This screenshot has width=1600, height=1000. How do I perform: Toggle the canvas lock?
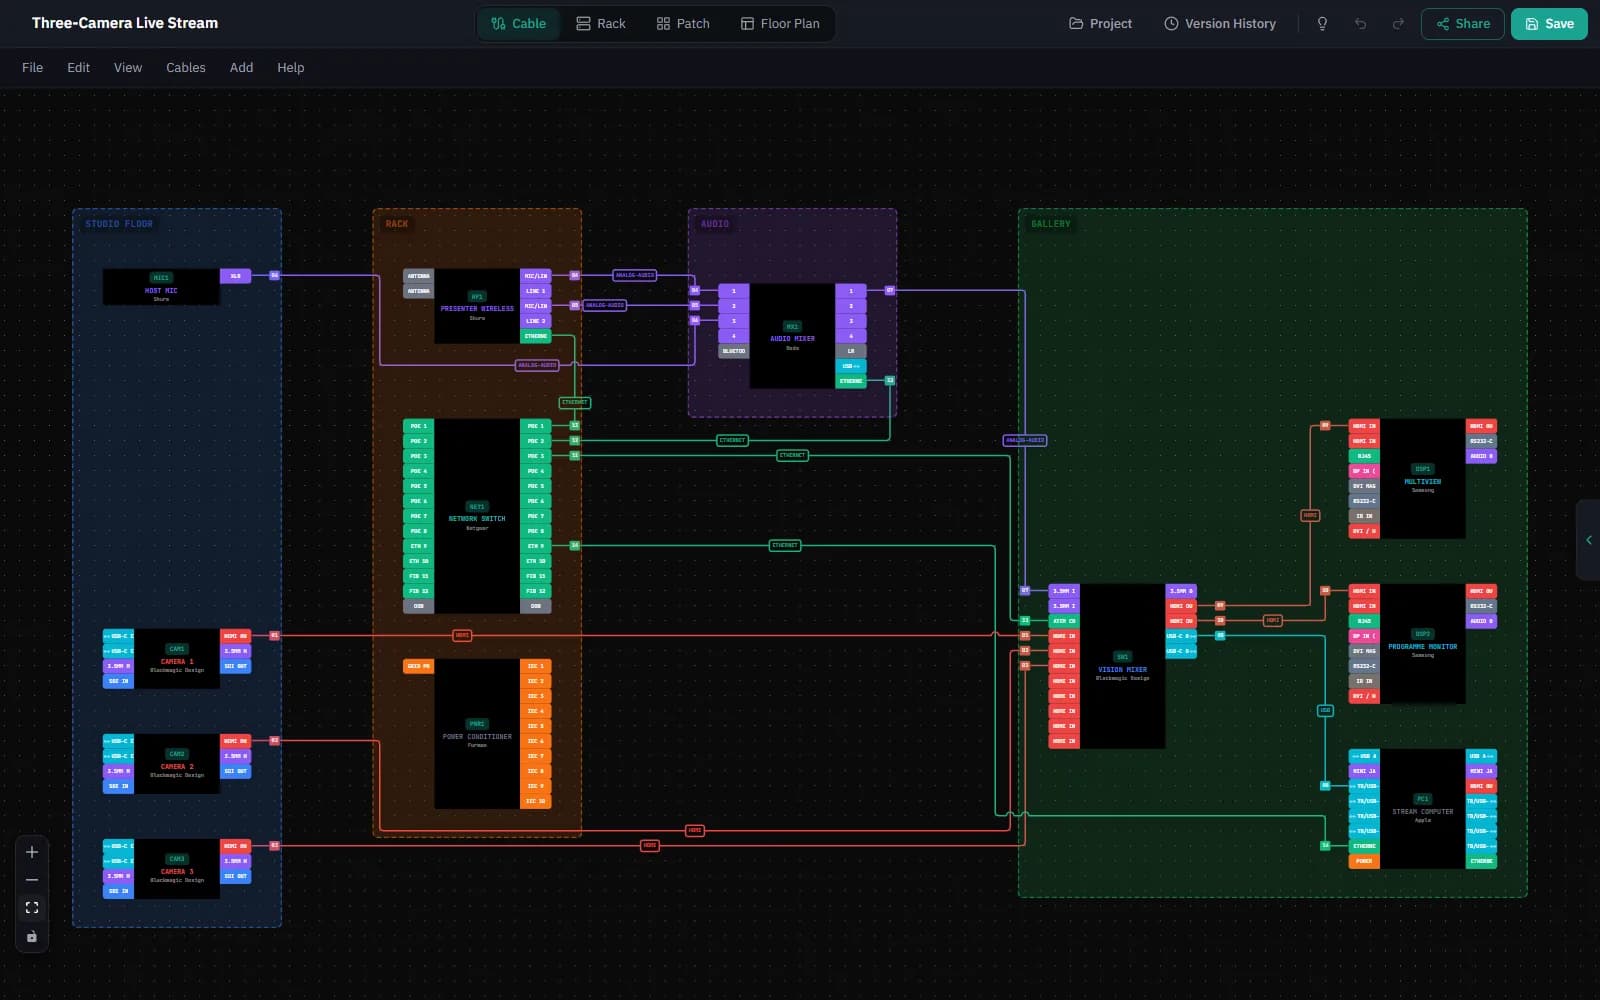coord(32,936)
